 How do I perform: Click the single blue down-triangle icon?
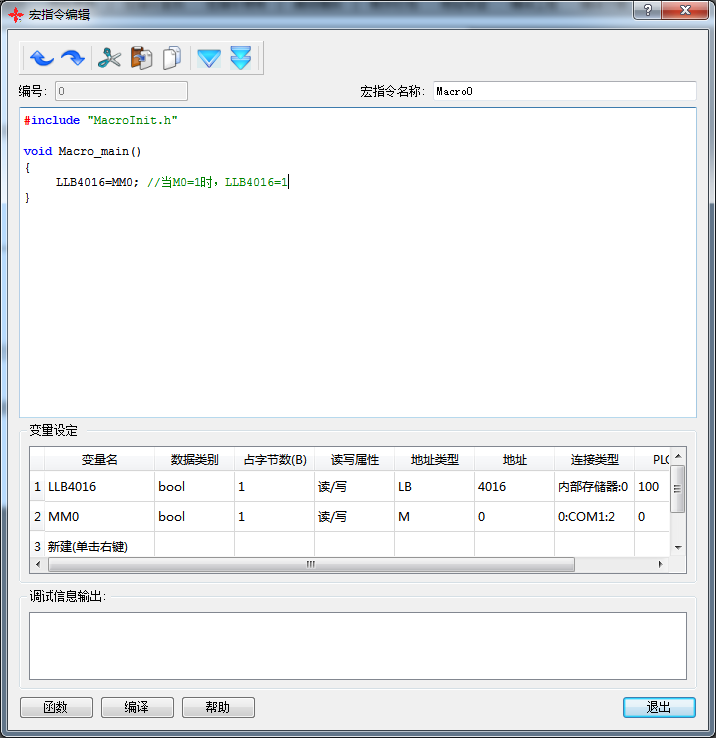[x=208, y=59]
